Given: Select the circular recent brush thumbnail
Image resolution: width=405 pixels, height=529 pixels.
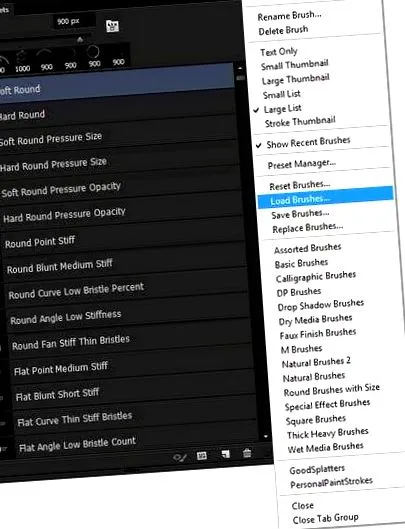Looking at the screenshot, I should [x=93, y=57].
